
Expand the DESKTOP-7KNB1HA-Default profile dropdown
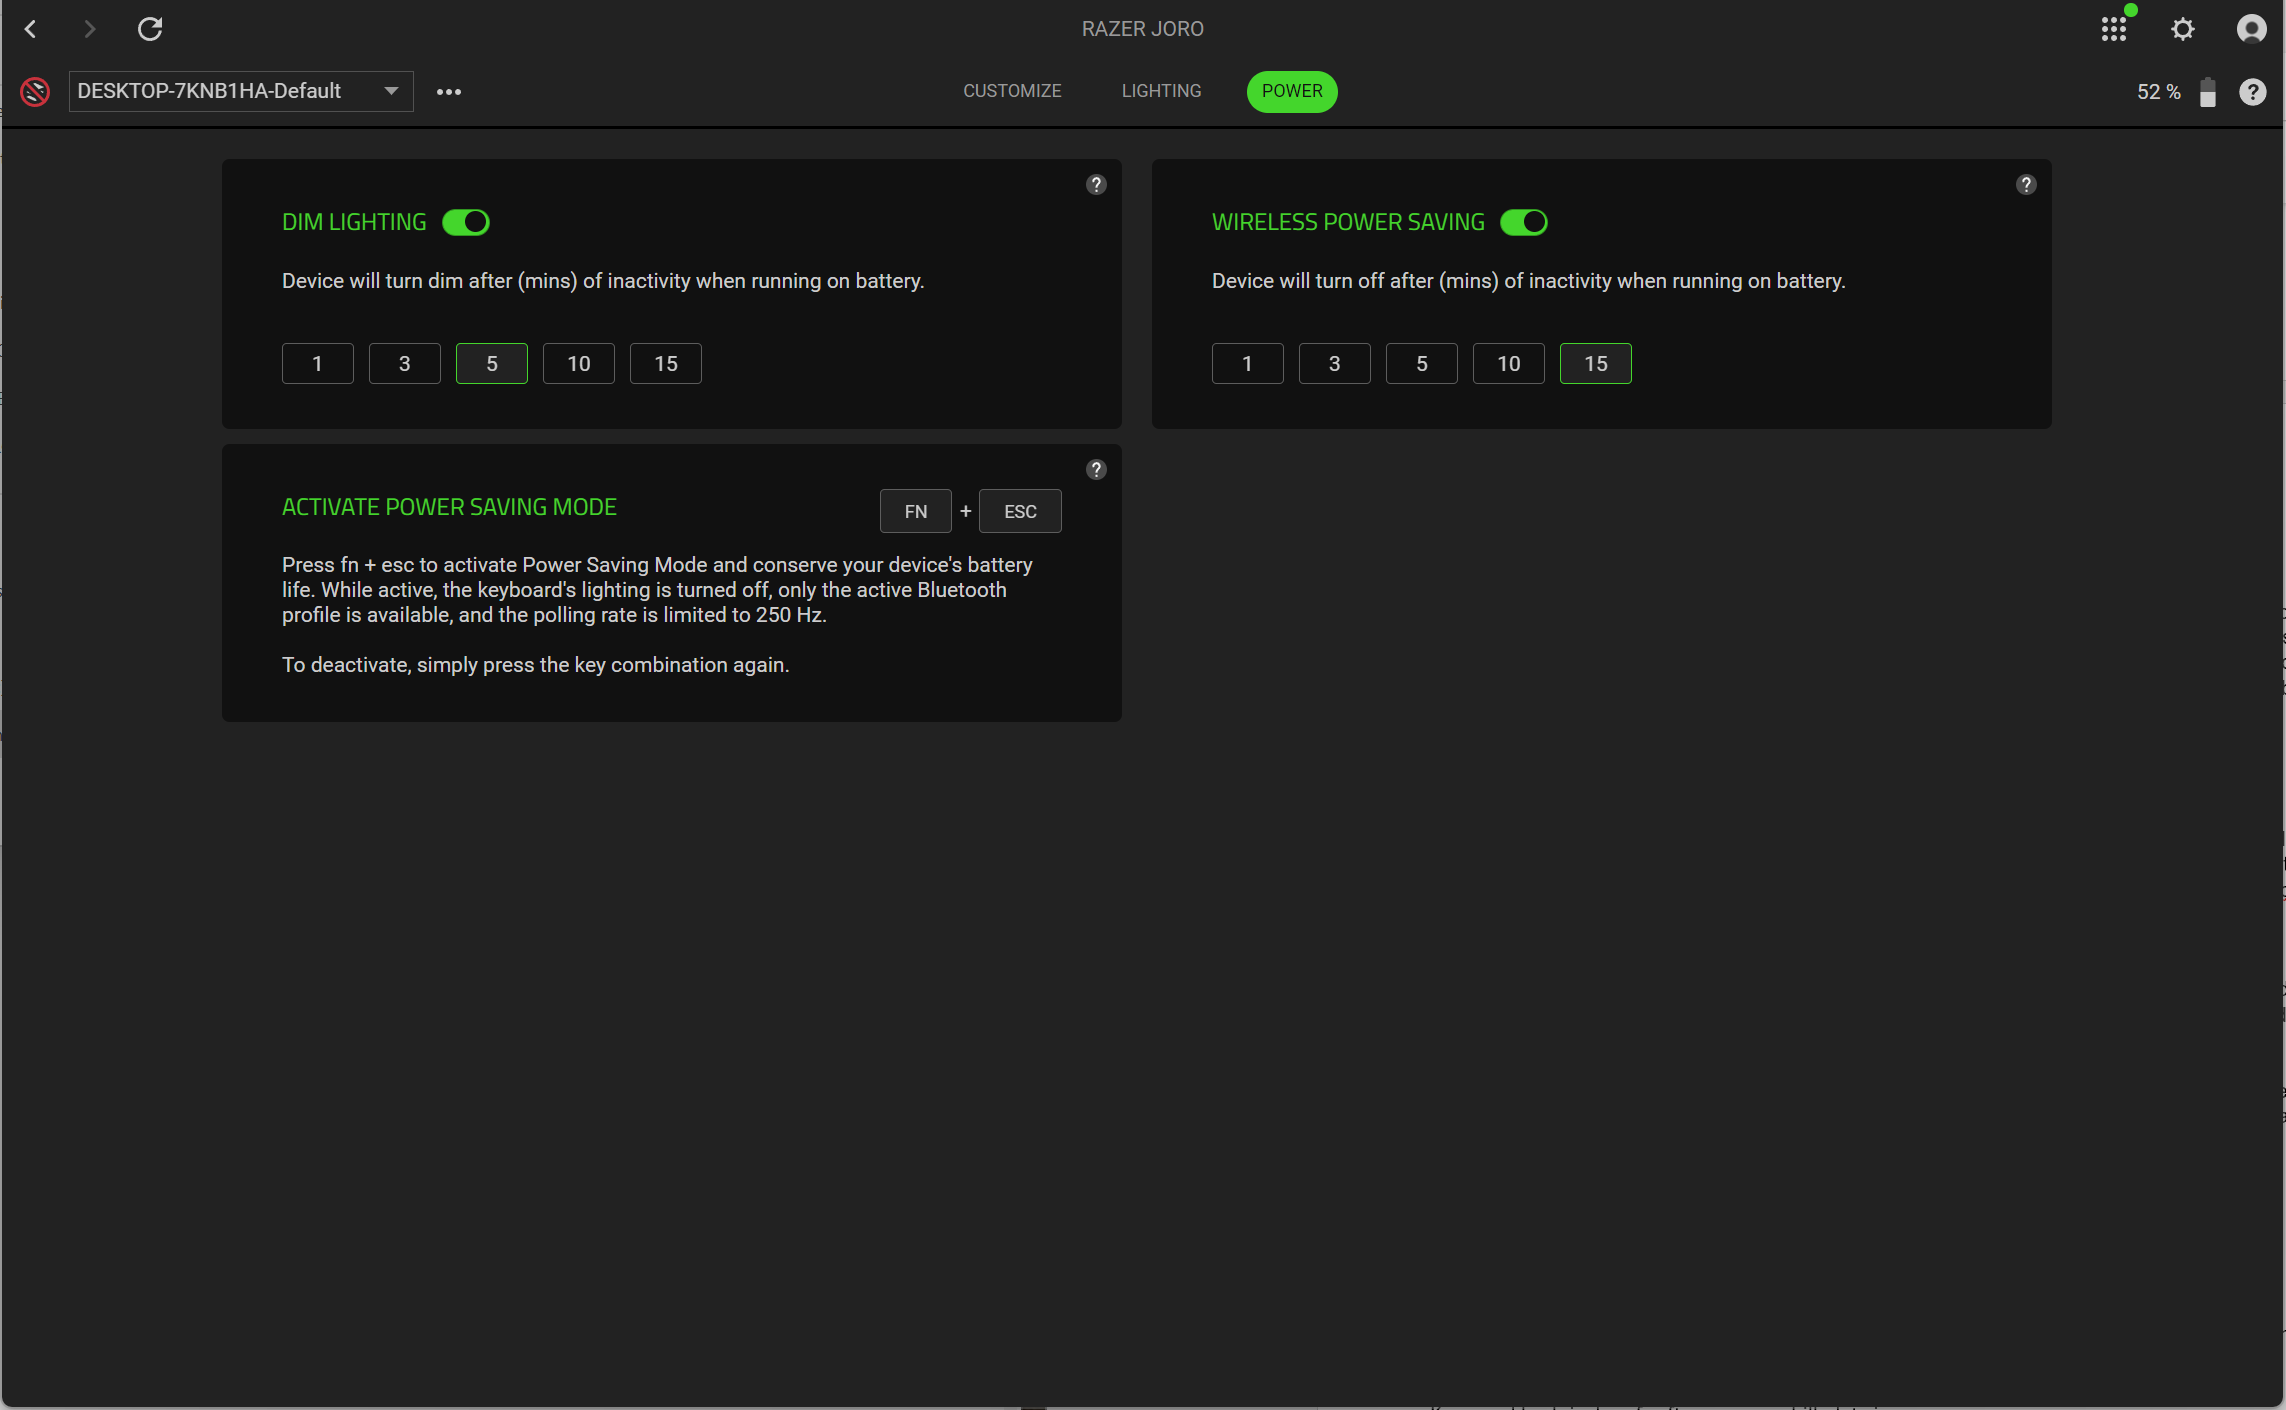click(x=241, y=91)
